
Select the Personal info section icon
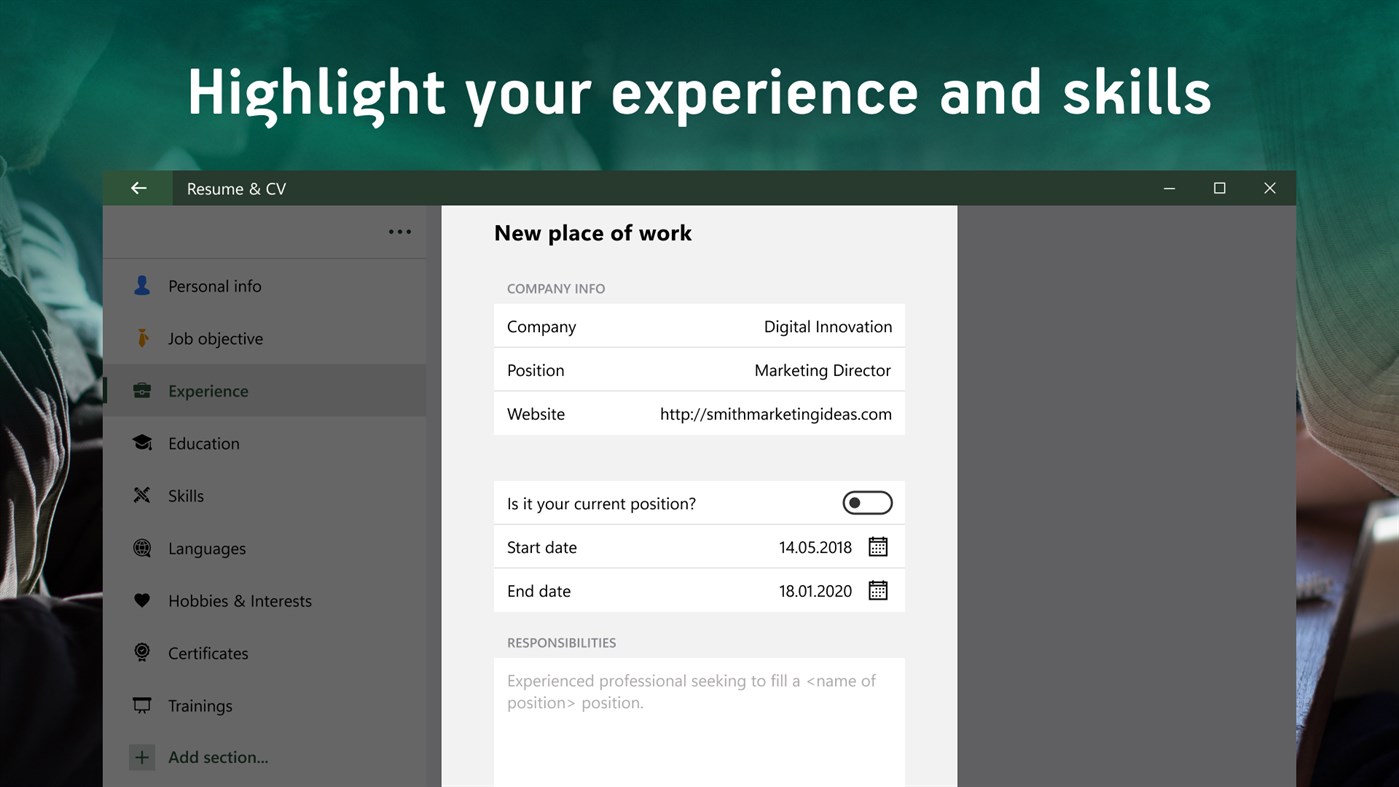coord(141,285)
